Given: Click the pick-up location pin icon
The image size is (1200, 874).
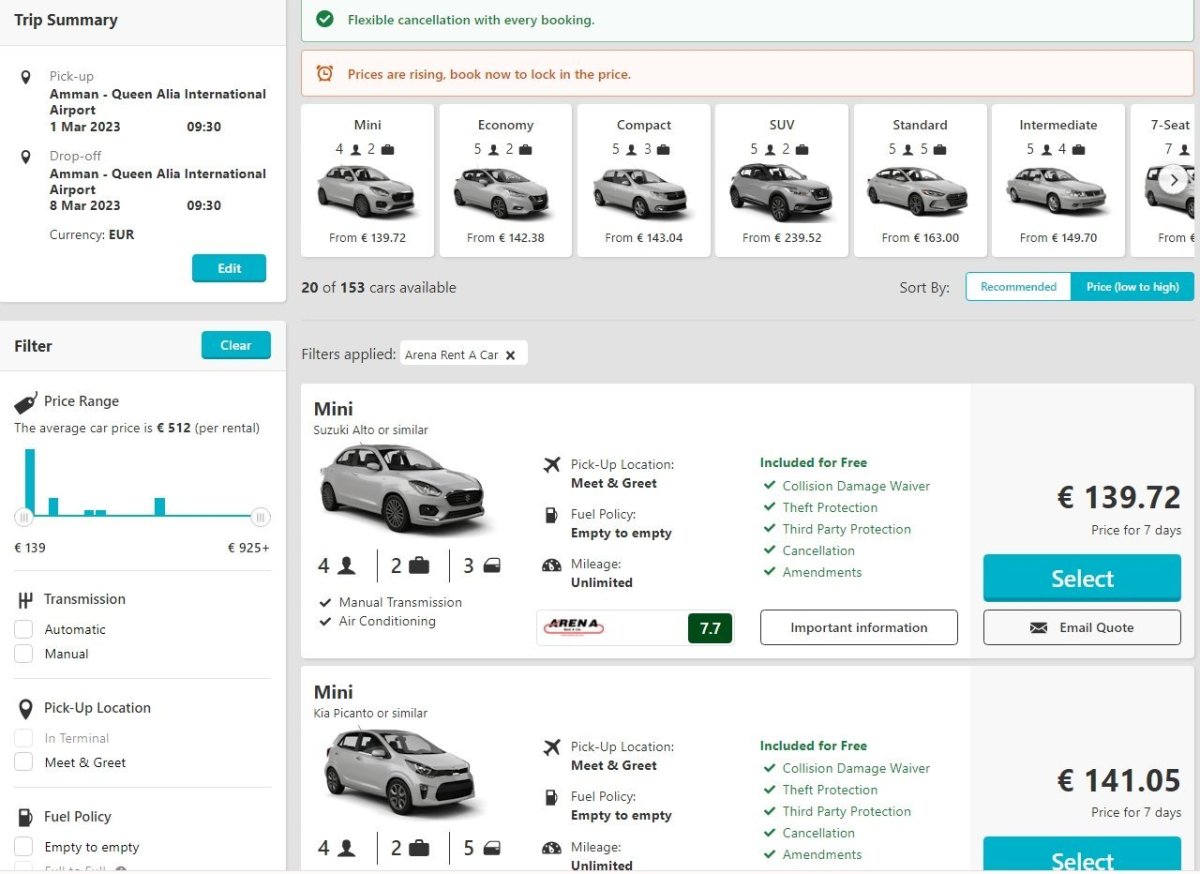Looking at the screenshot, I should pos(26,77).
